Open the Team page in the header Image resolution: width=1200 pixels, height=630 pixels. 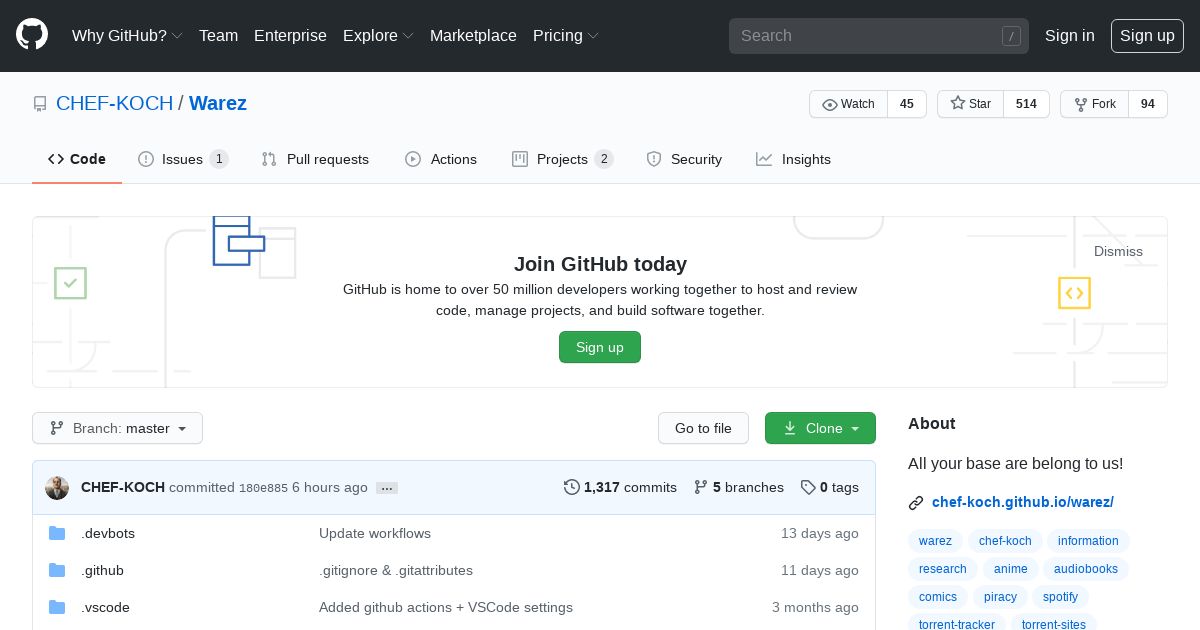218,35
